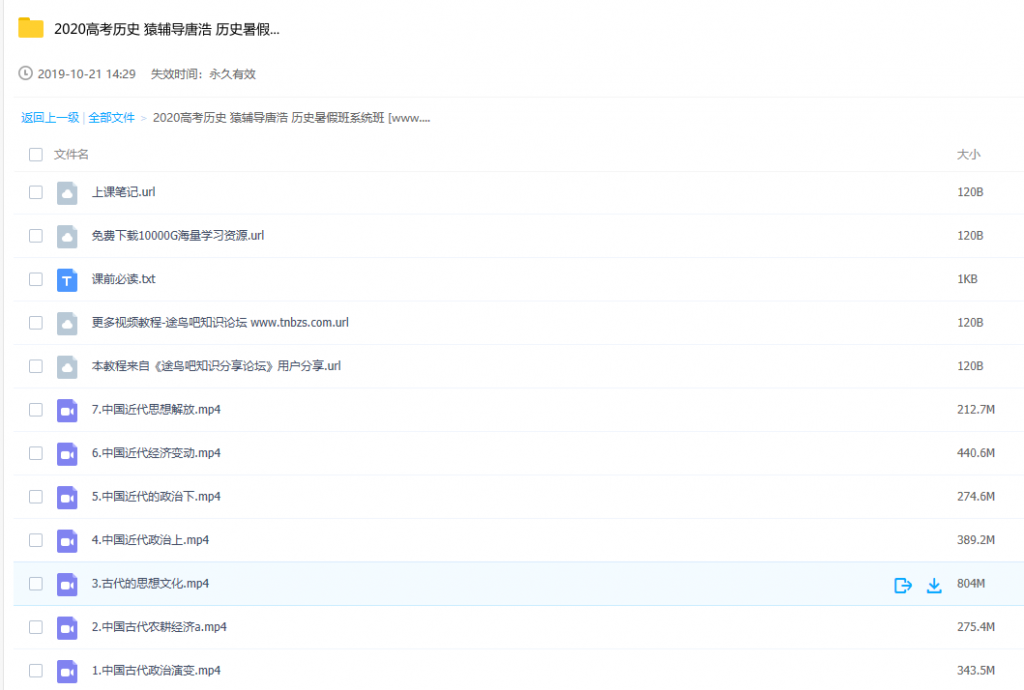Check the box for 6.中国近代经济变动.mp4

point(36,453)
